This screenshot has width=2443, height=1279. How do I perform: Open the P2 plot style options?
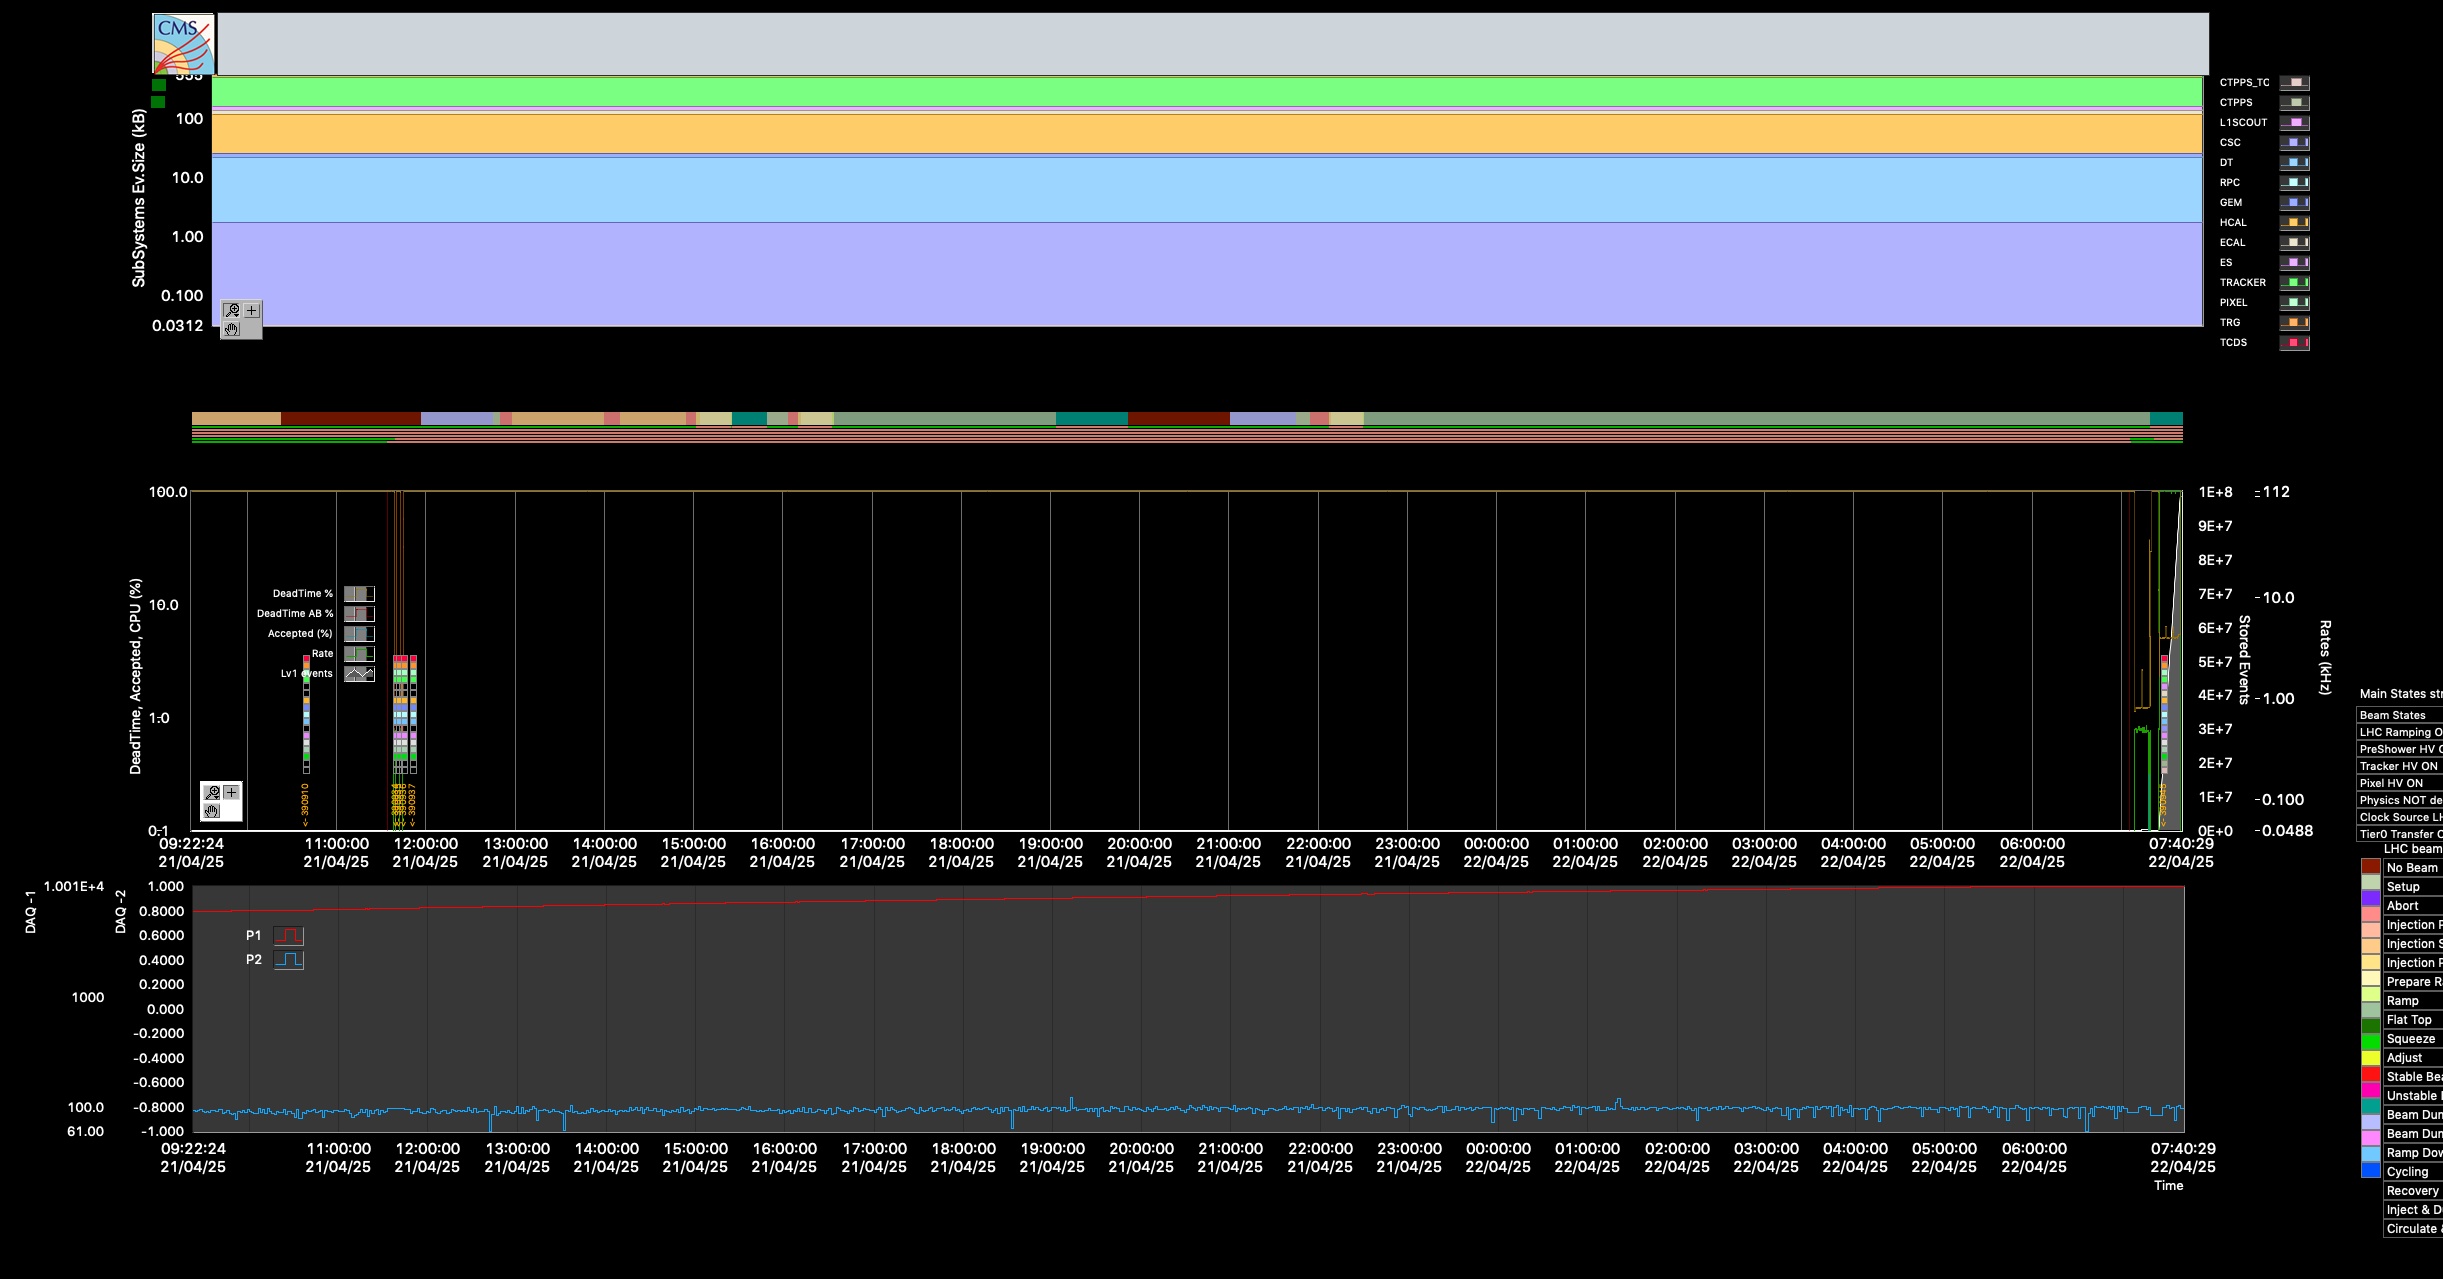(289, 960)
